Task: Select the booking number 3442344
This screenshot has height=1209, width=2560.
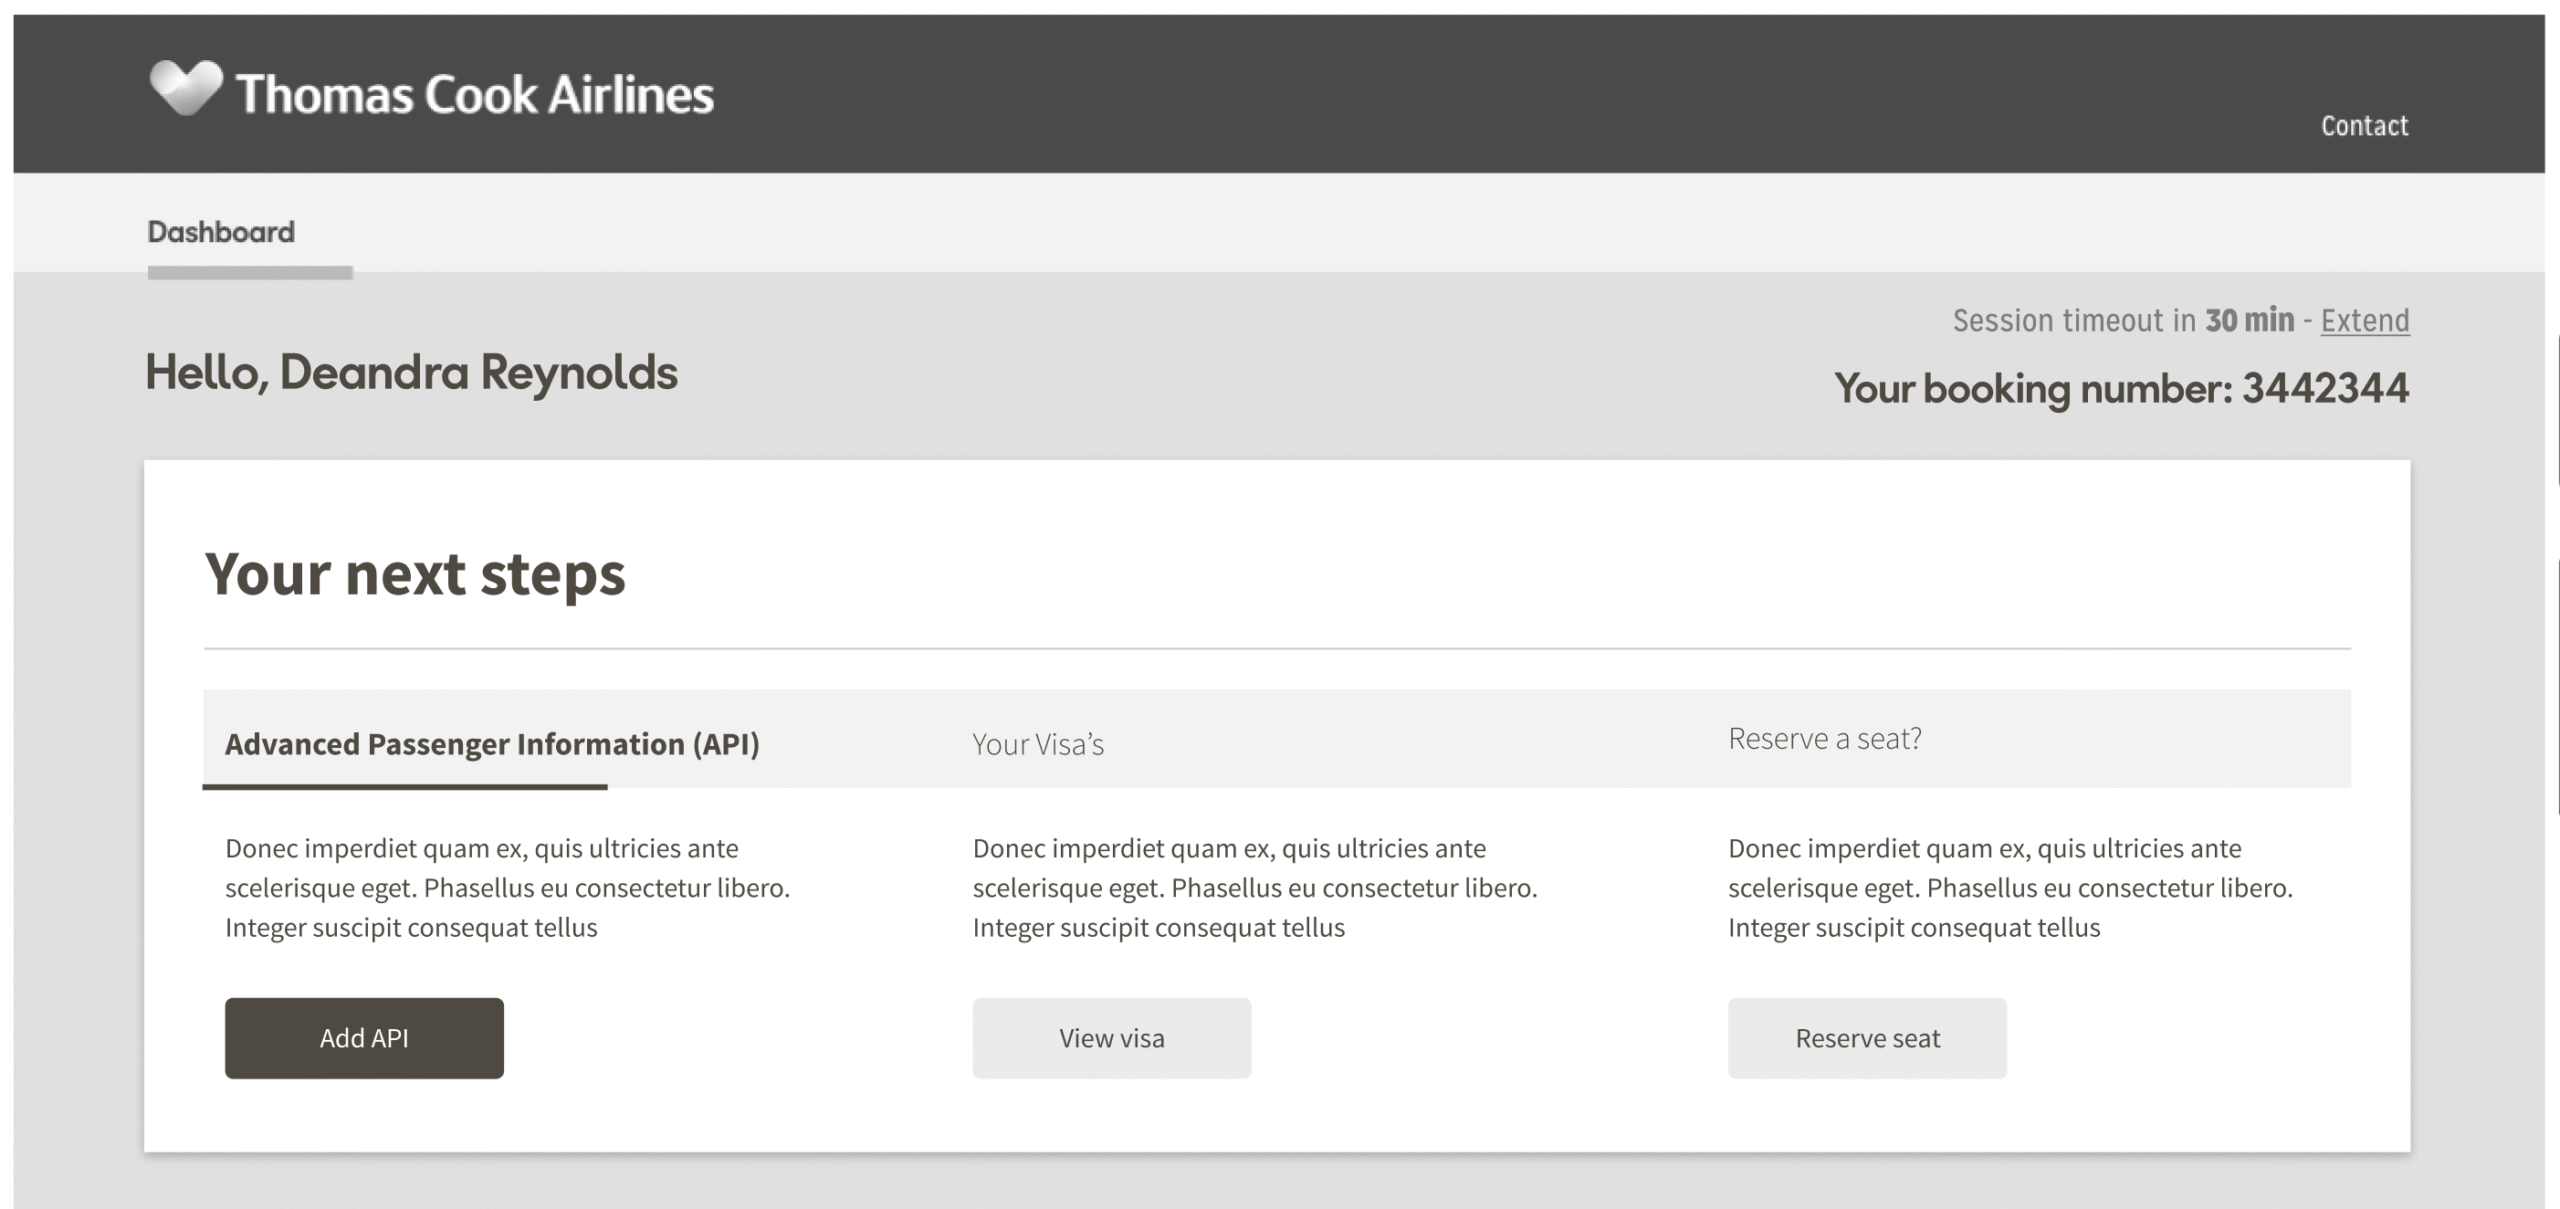Action: tap(2324, 388)
